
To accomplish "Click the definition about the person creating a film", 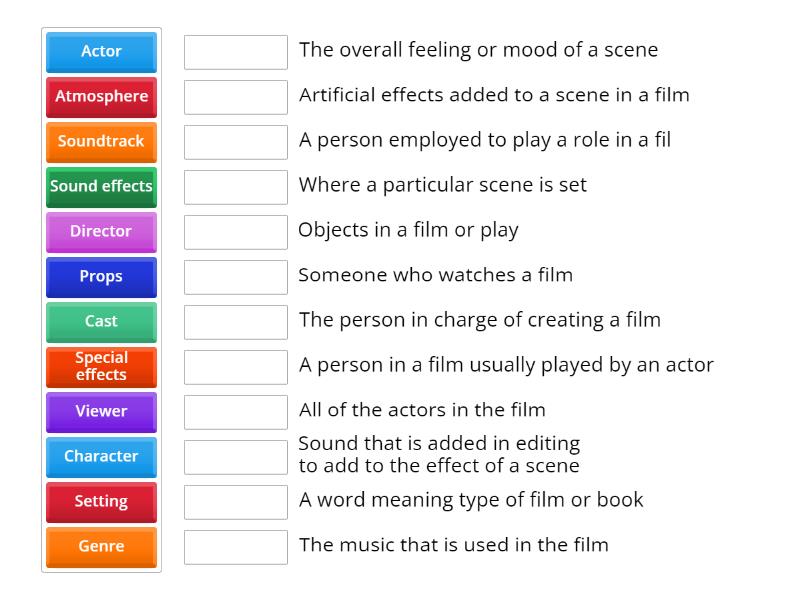I will click(450, 321).
